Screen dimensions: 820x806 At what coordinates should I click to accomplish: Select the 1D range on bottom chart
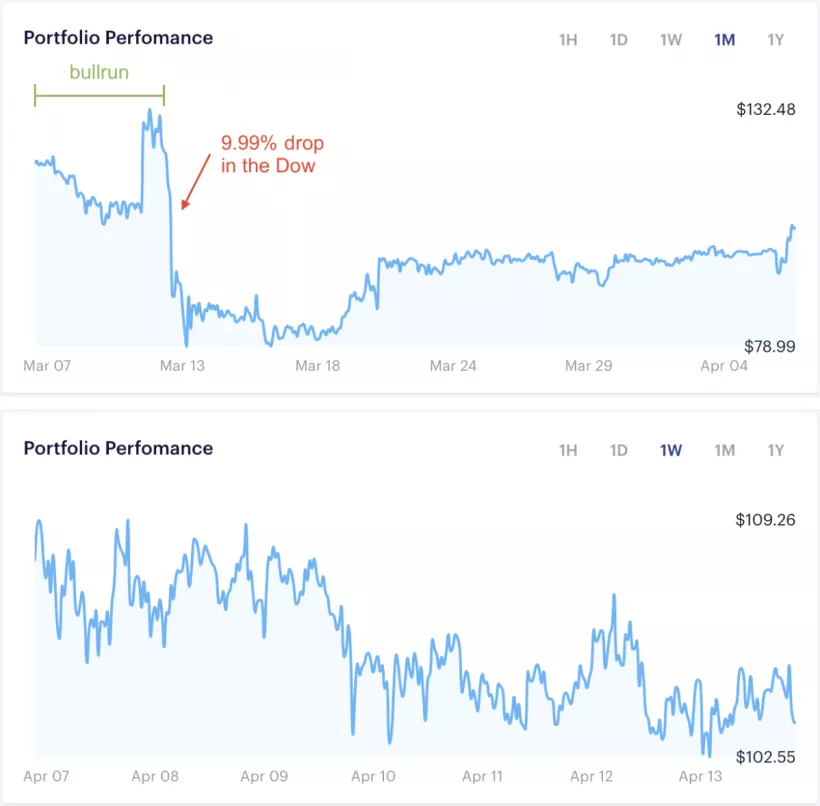(x=619, y=450)
